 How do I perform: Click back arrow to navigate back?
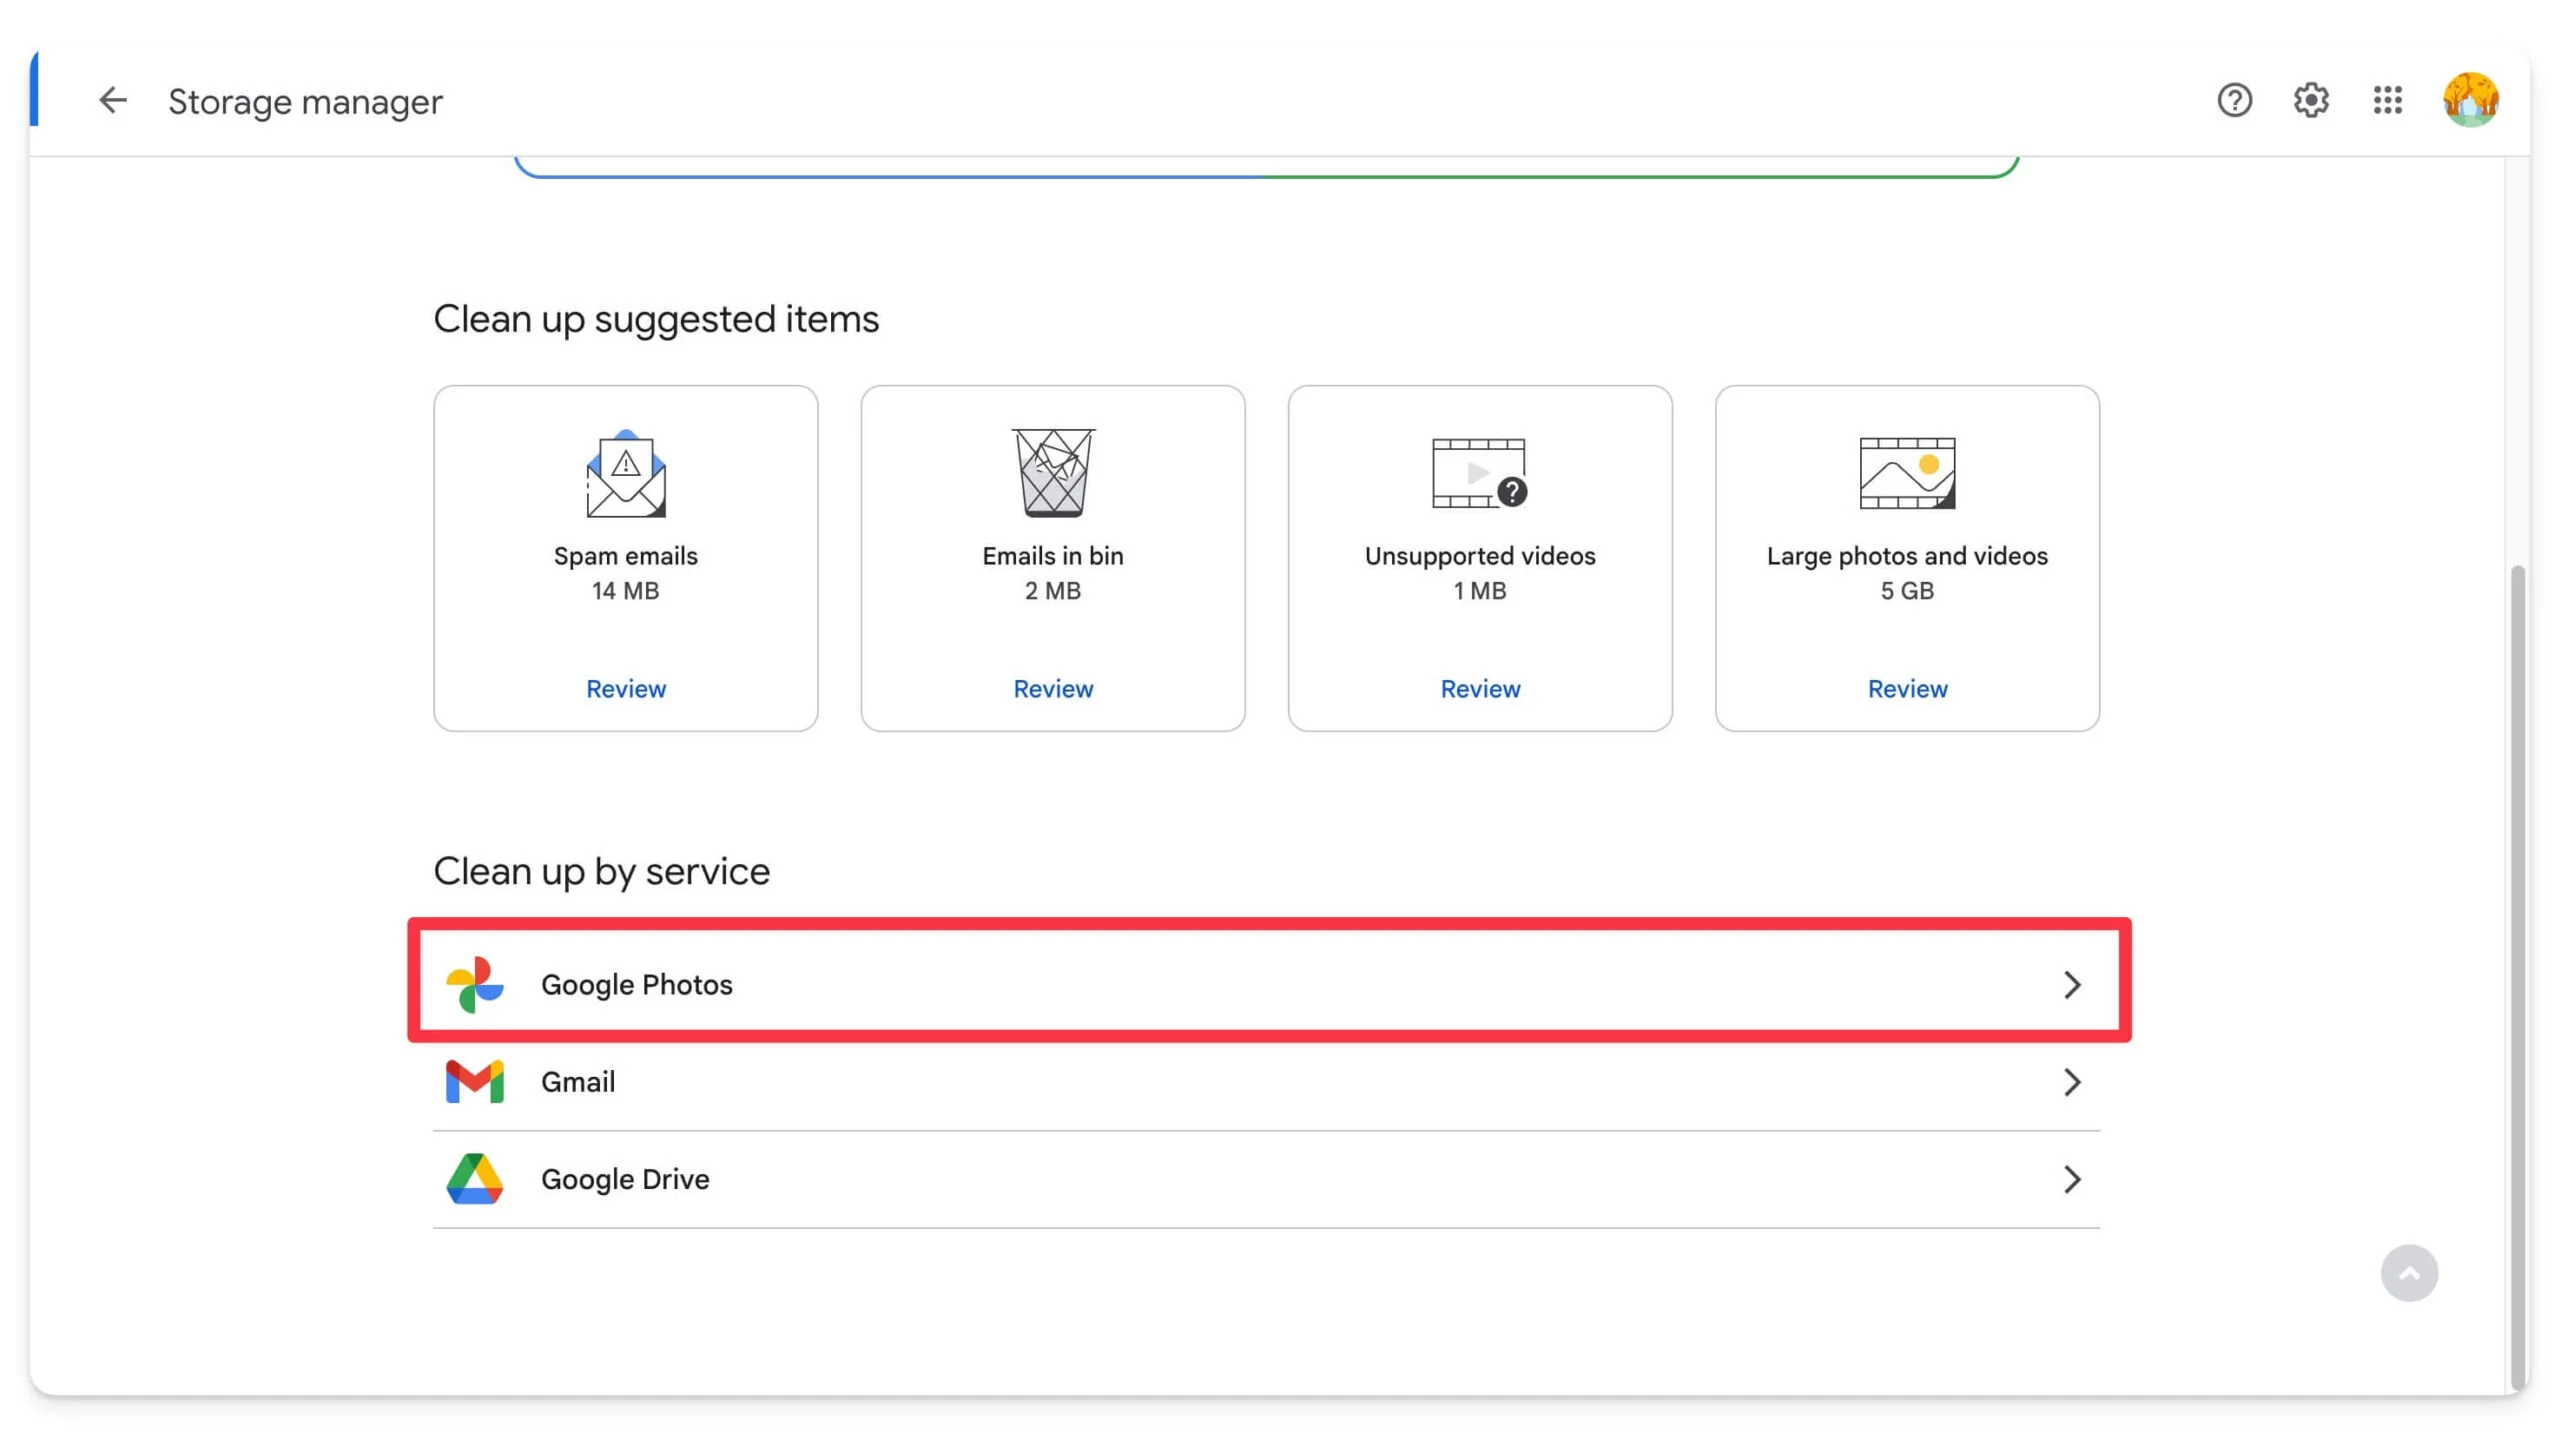(113, 100)
